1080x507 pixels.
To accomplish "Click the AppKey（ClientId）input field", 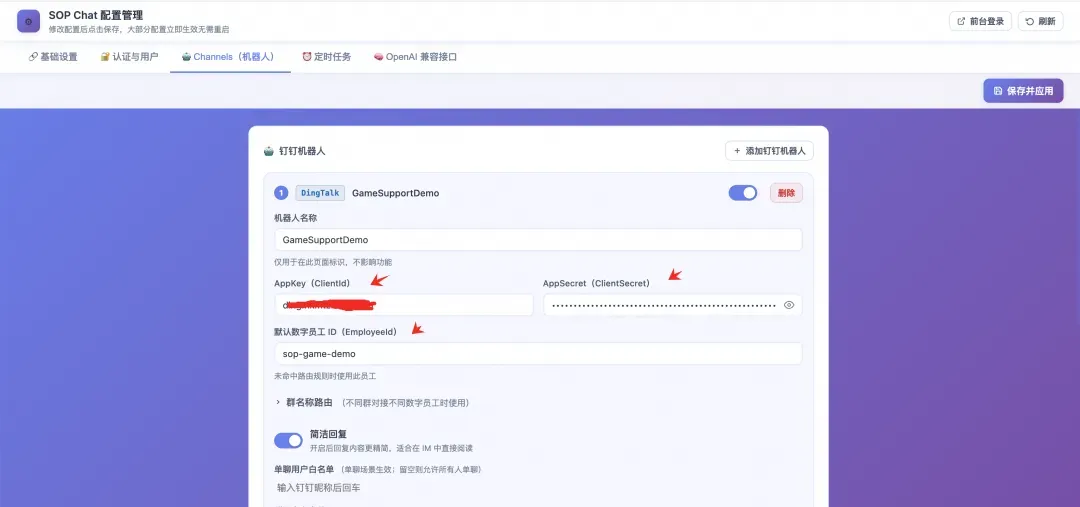I will [404, 304].
